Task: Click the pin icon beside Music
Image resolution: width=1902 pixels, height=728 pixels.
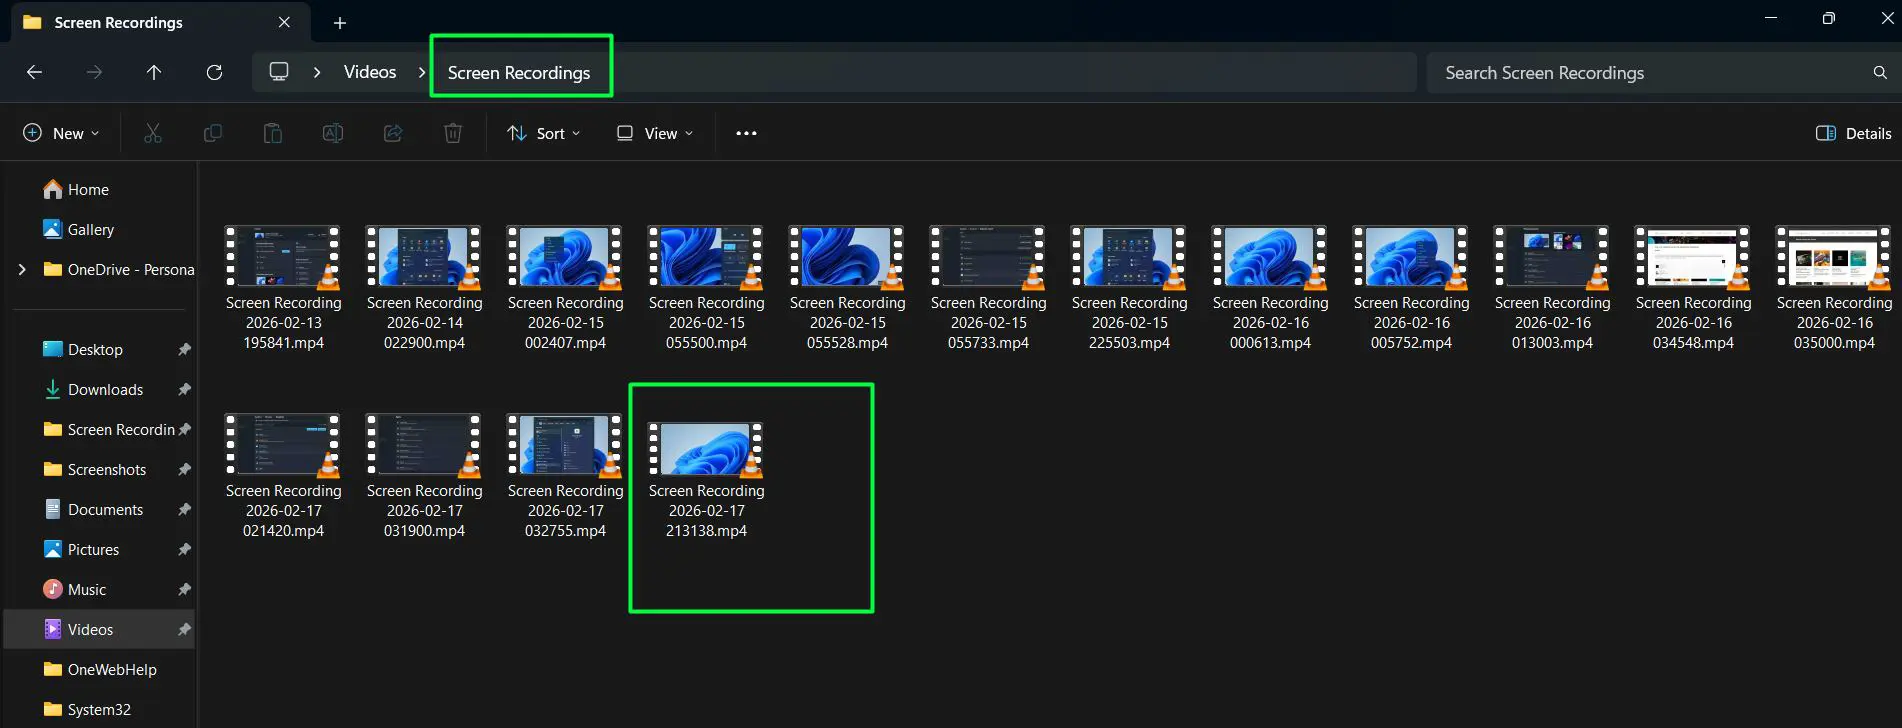Action: point(184,589)
